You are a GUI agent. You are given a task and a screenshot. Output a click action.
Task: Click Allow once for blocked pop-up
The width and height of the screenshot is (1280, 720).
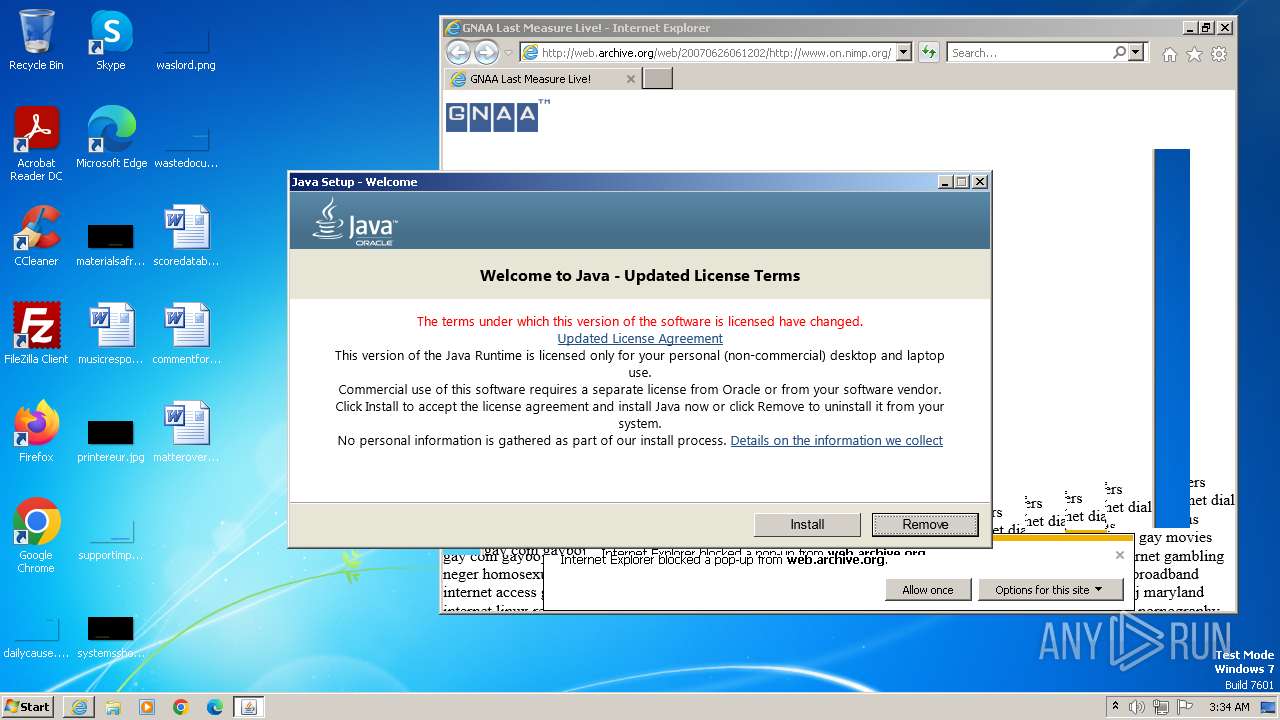tap(928, 590)
